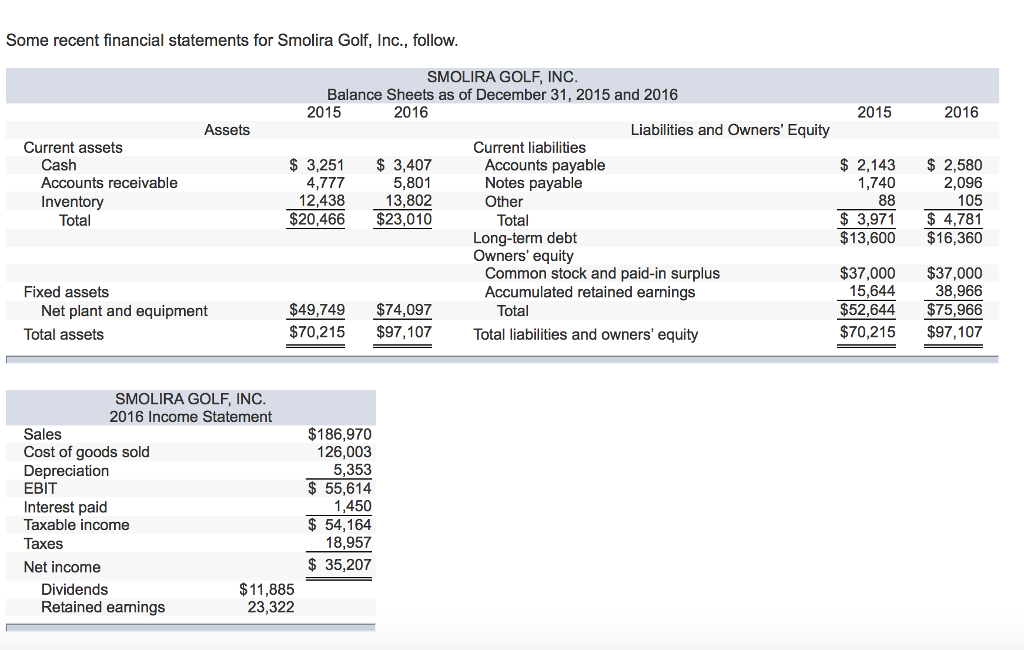Viewport: 1024px width, 650px height.
Task: Select net income value $35,207
Action: 340,565
